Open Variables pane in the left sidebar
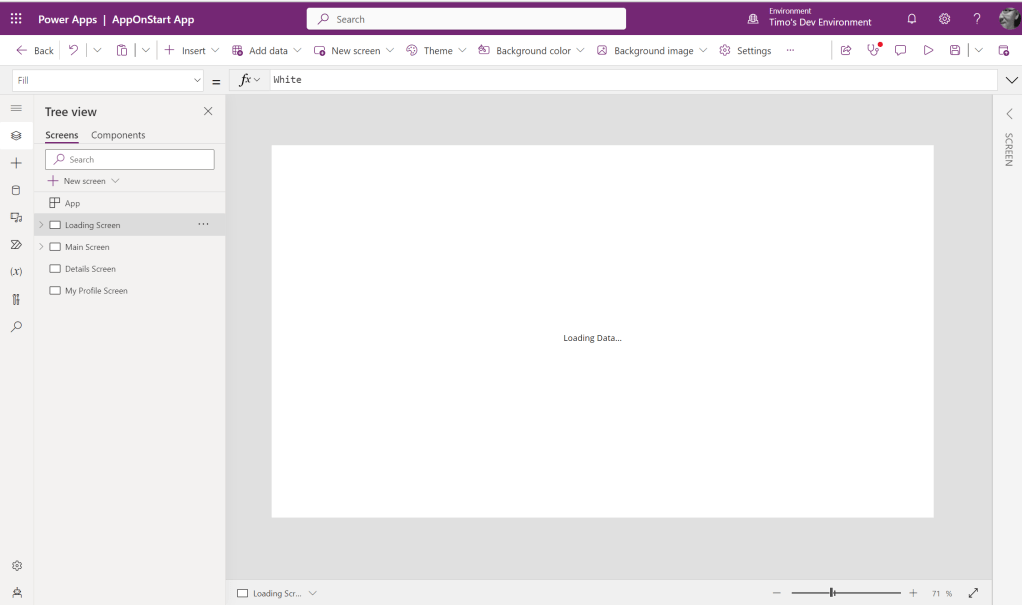The height and width of the screenshot is (605, 1022). (16, 272)
